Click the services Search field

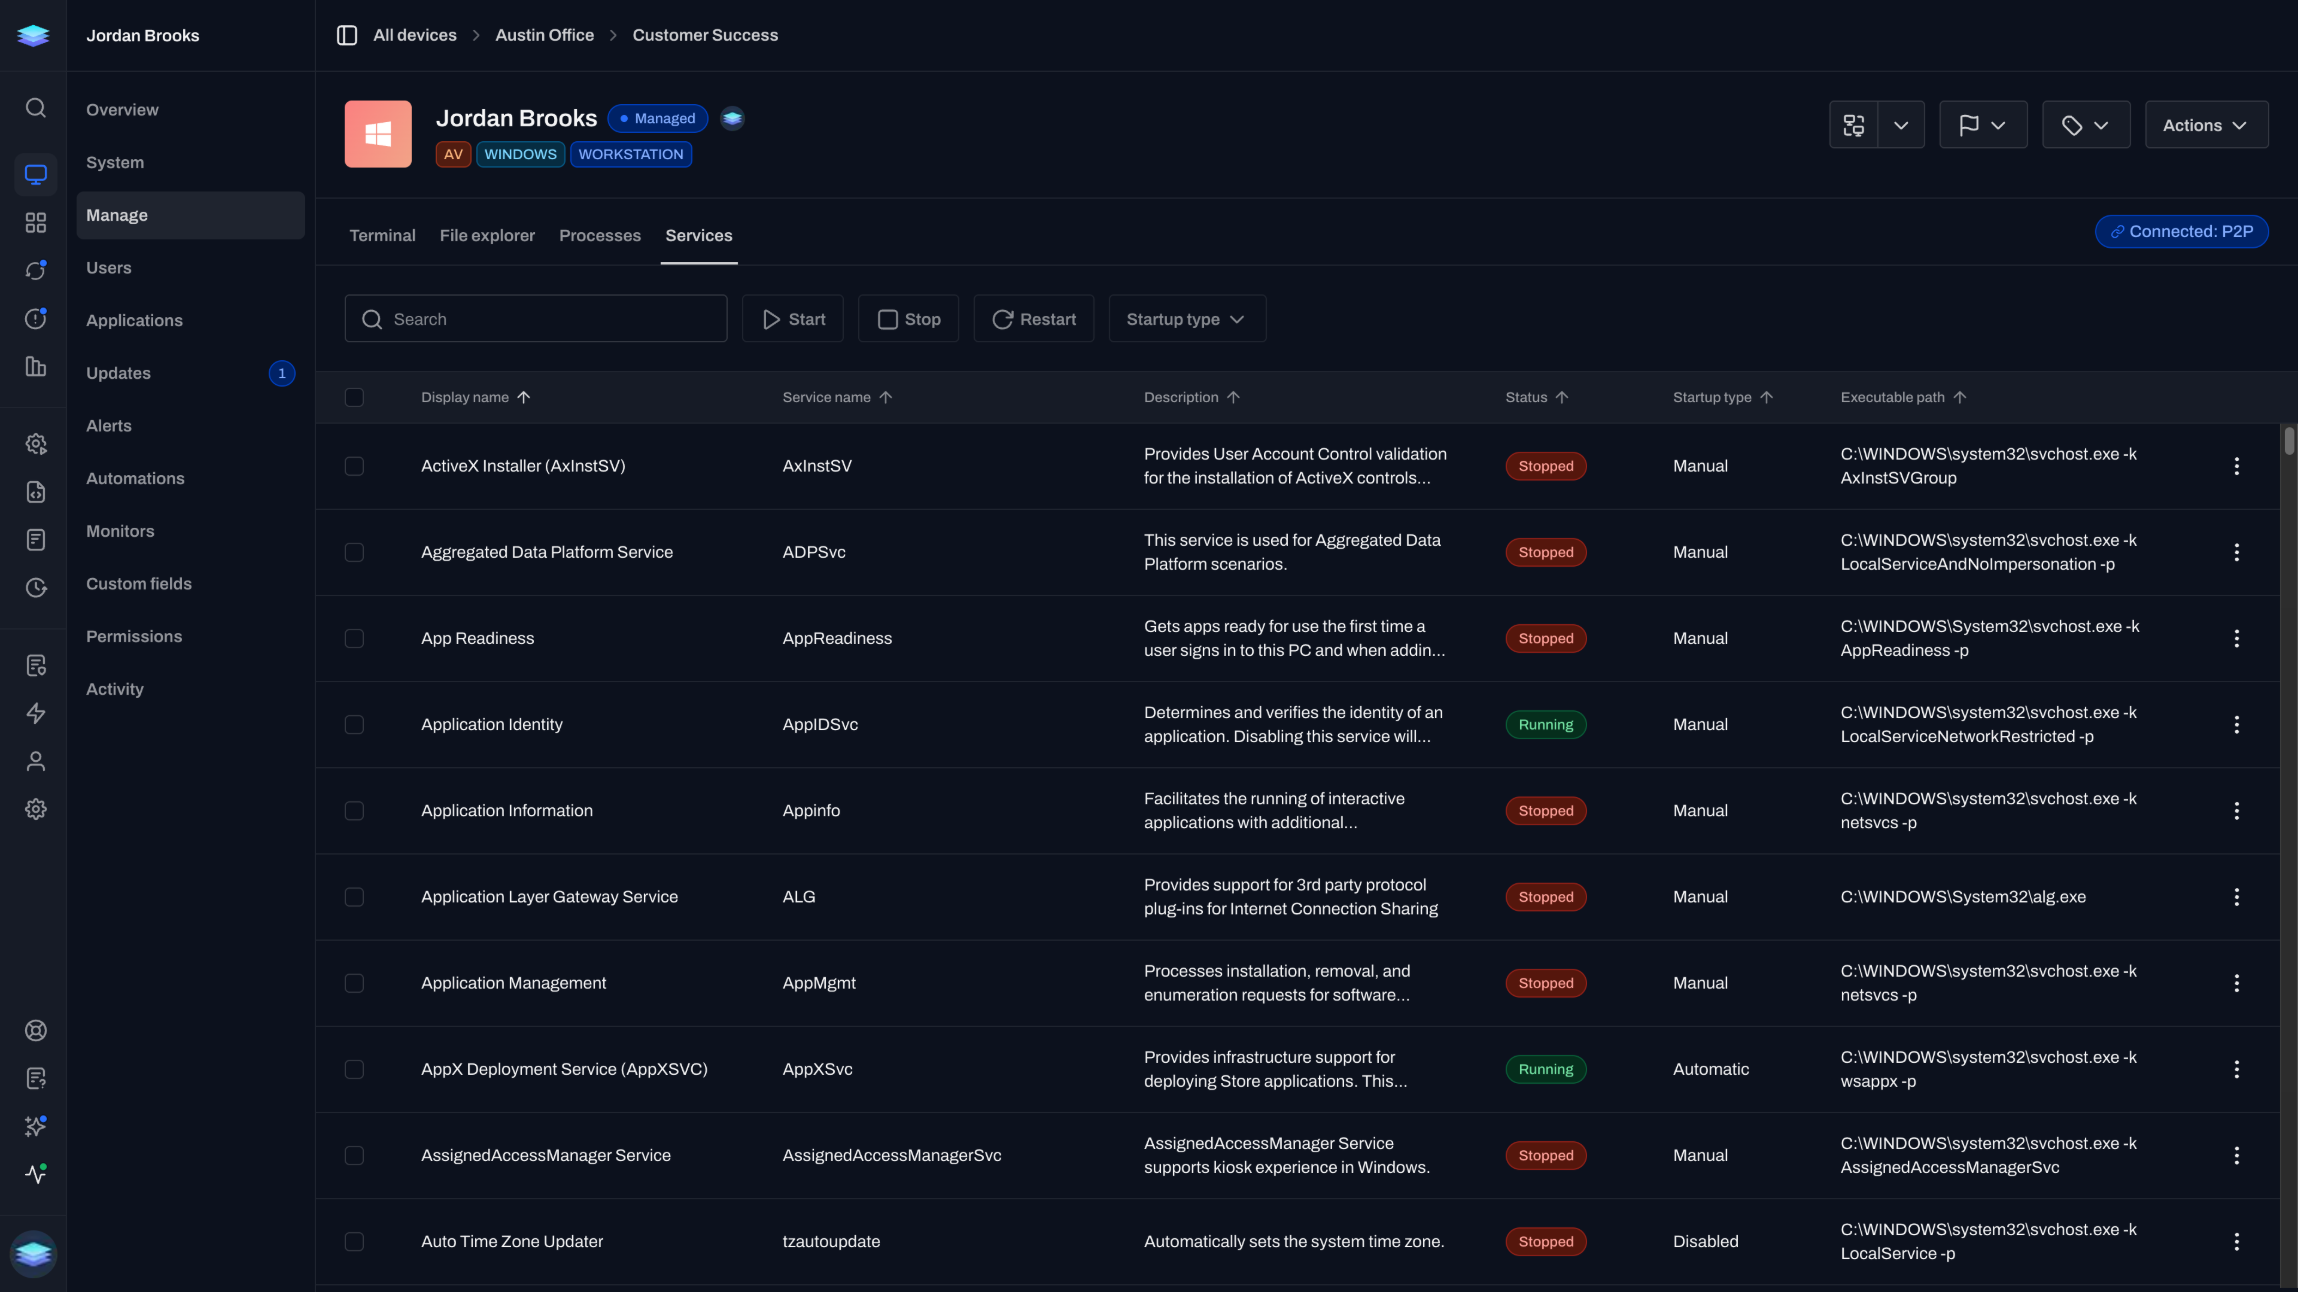coord(536,319)
